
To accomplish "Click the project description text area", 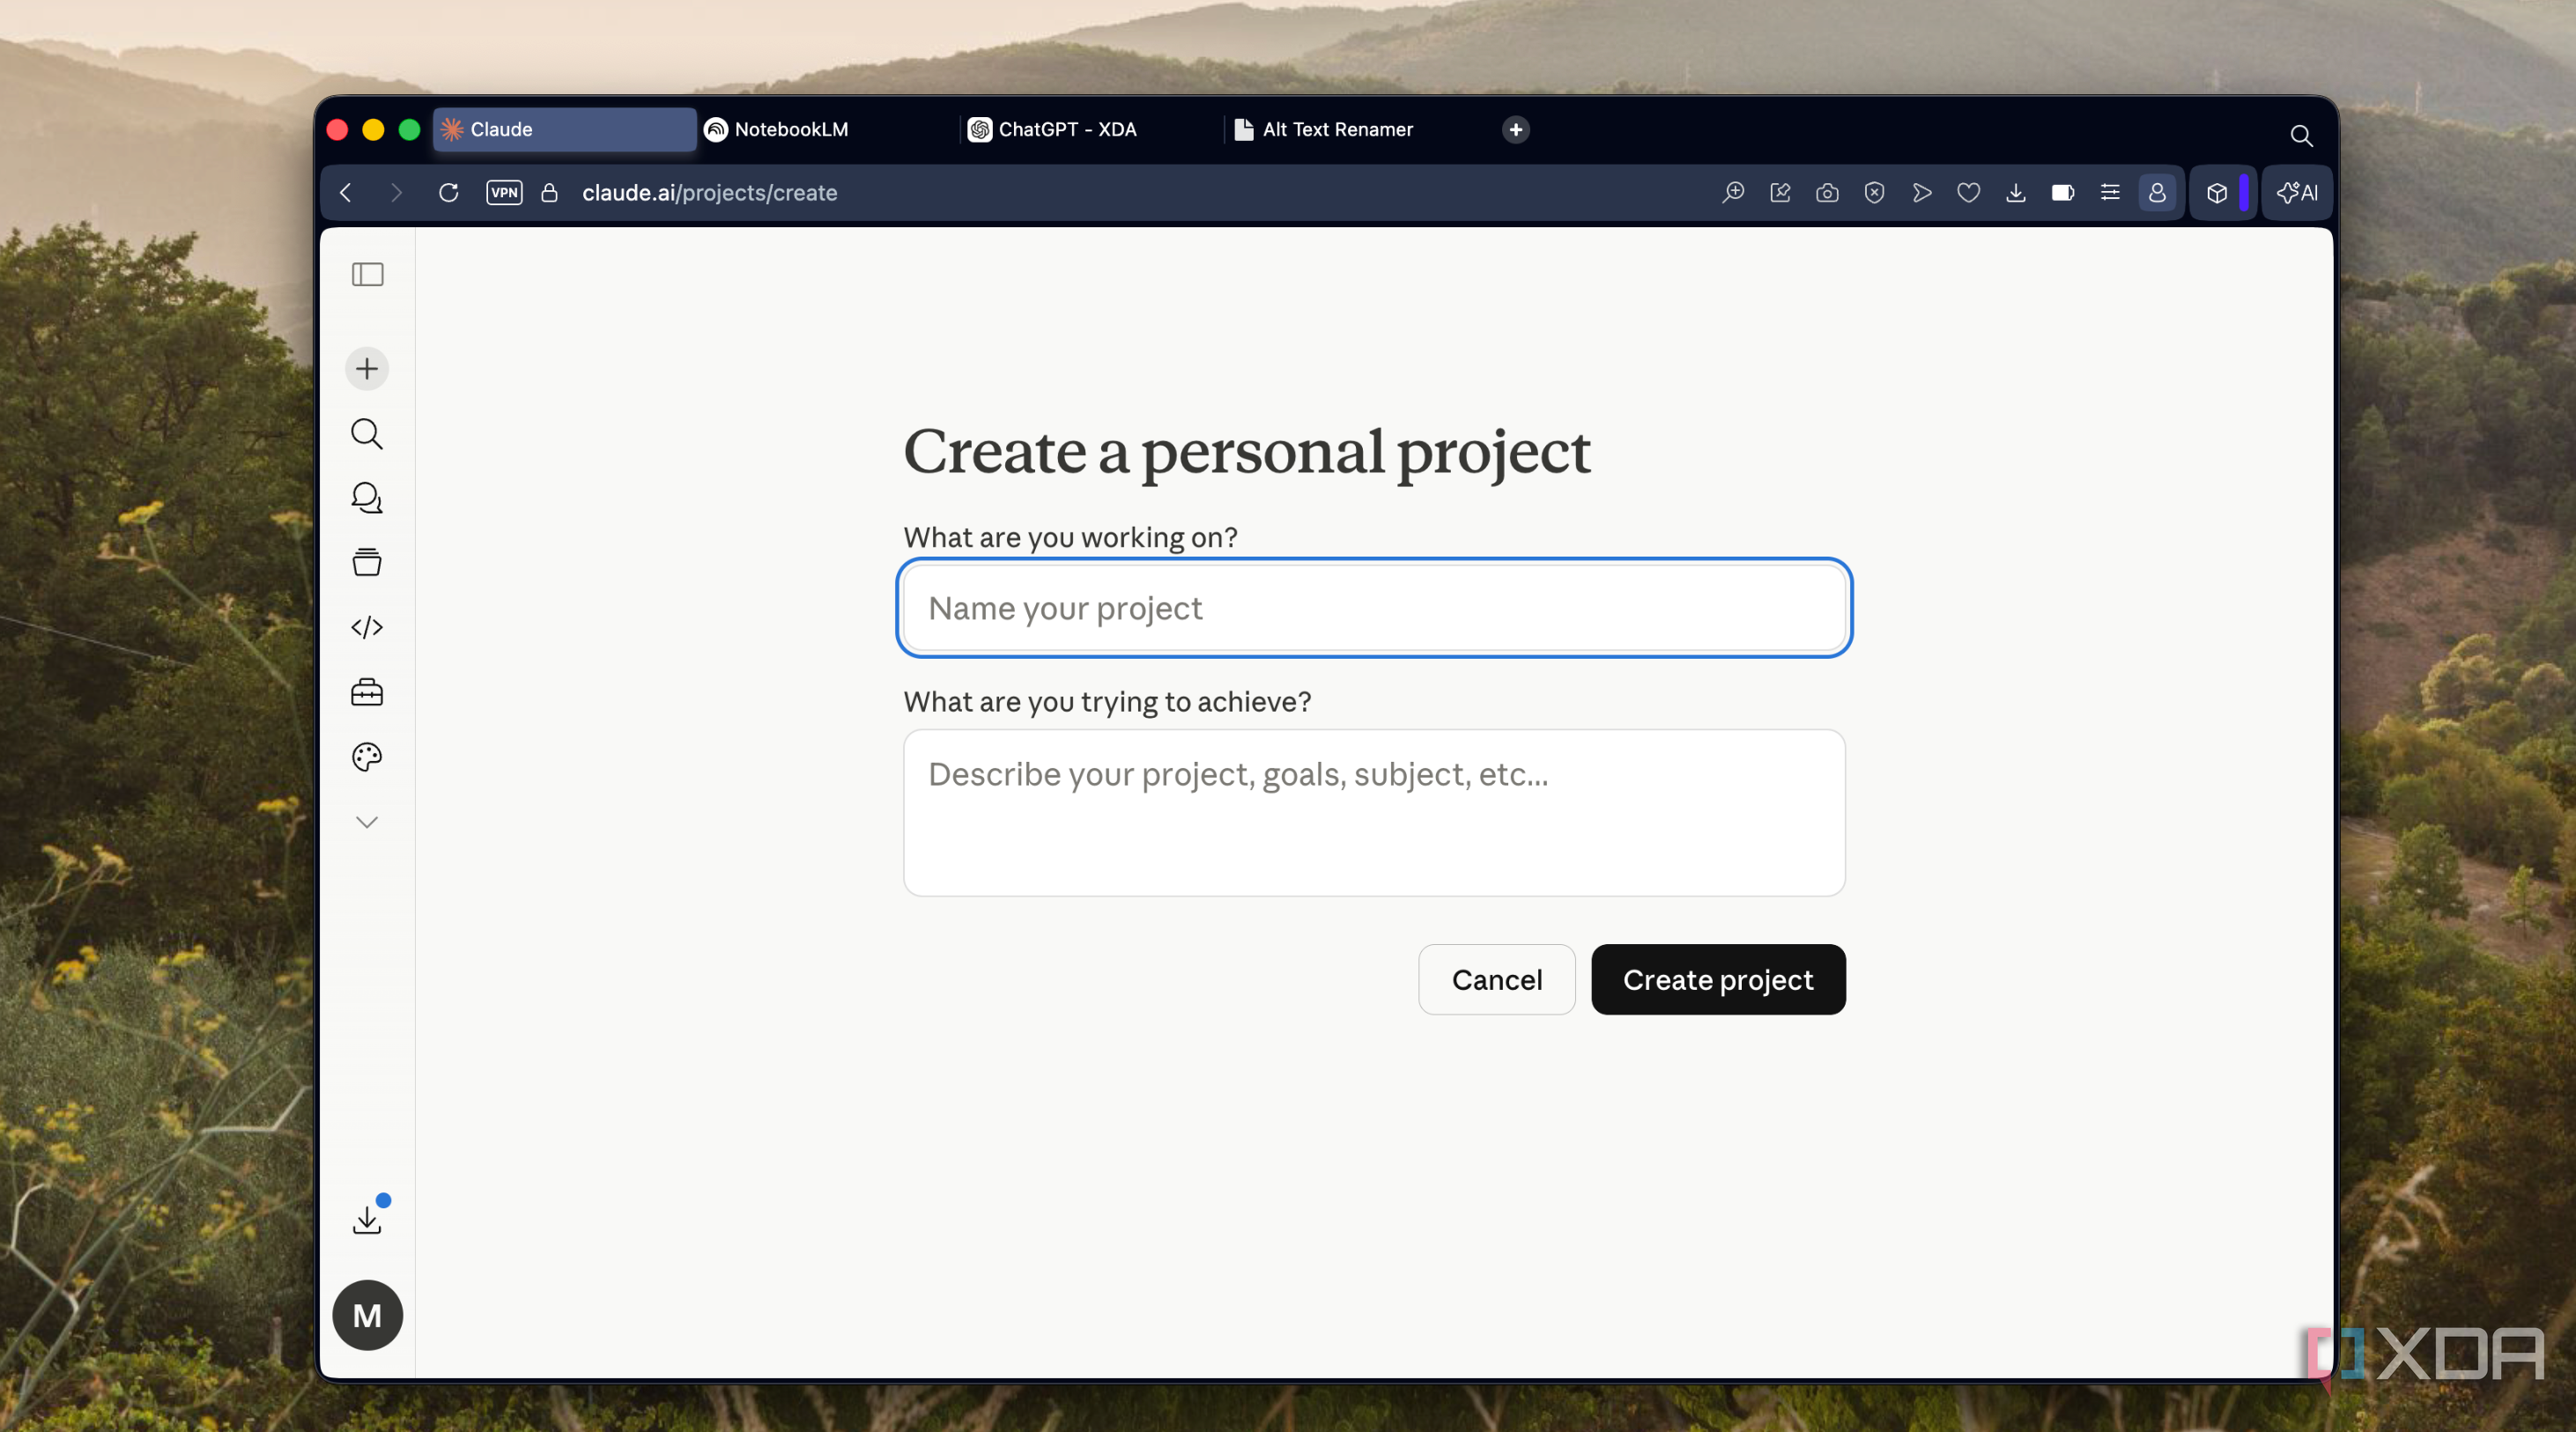I will 1374,813.
